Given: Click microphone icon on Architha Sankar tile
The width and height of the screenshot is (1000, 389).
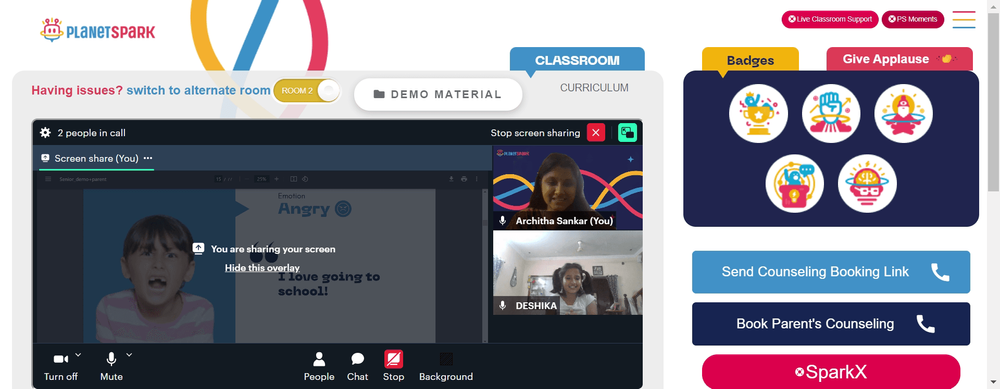Looking at the screenshot, I should (503, 221).
